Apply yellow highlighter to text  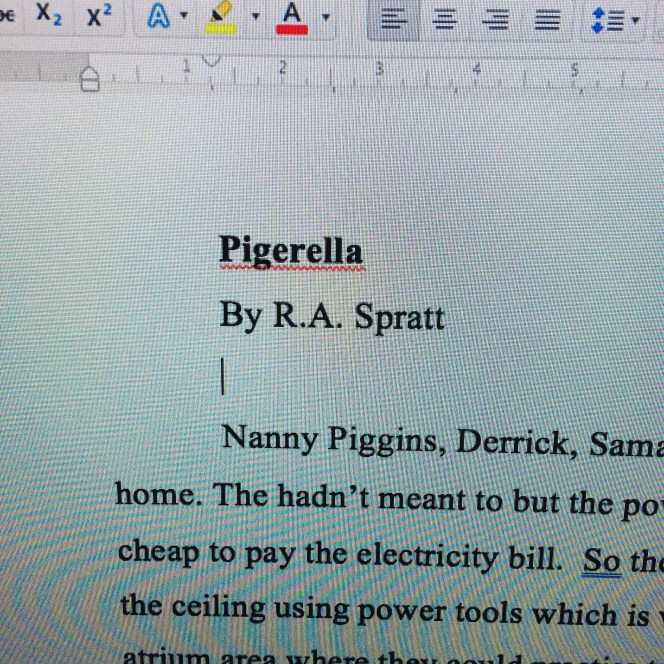click(222, 16)
